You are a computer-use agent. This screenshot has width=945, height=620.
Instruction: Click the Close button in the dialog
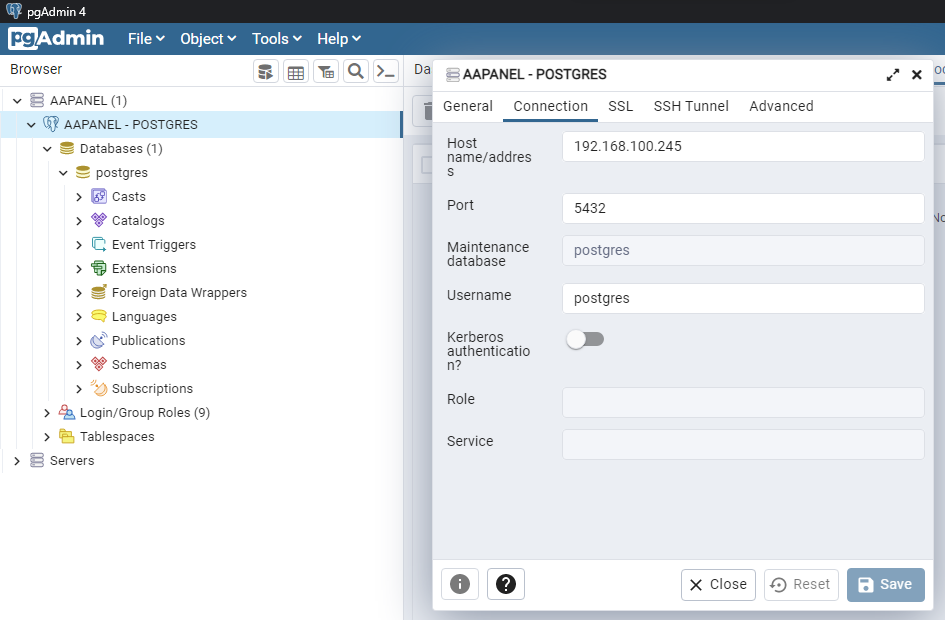click(718, 584)
